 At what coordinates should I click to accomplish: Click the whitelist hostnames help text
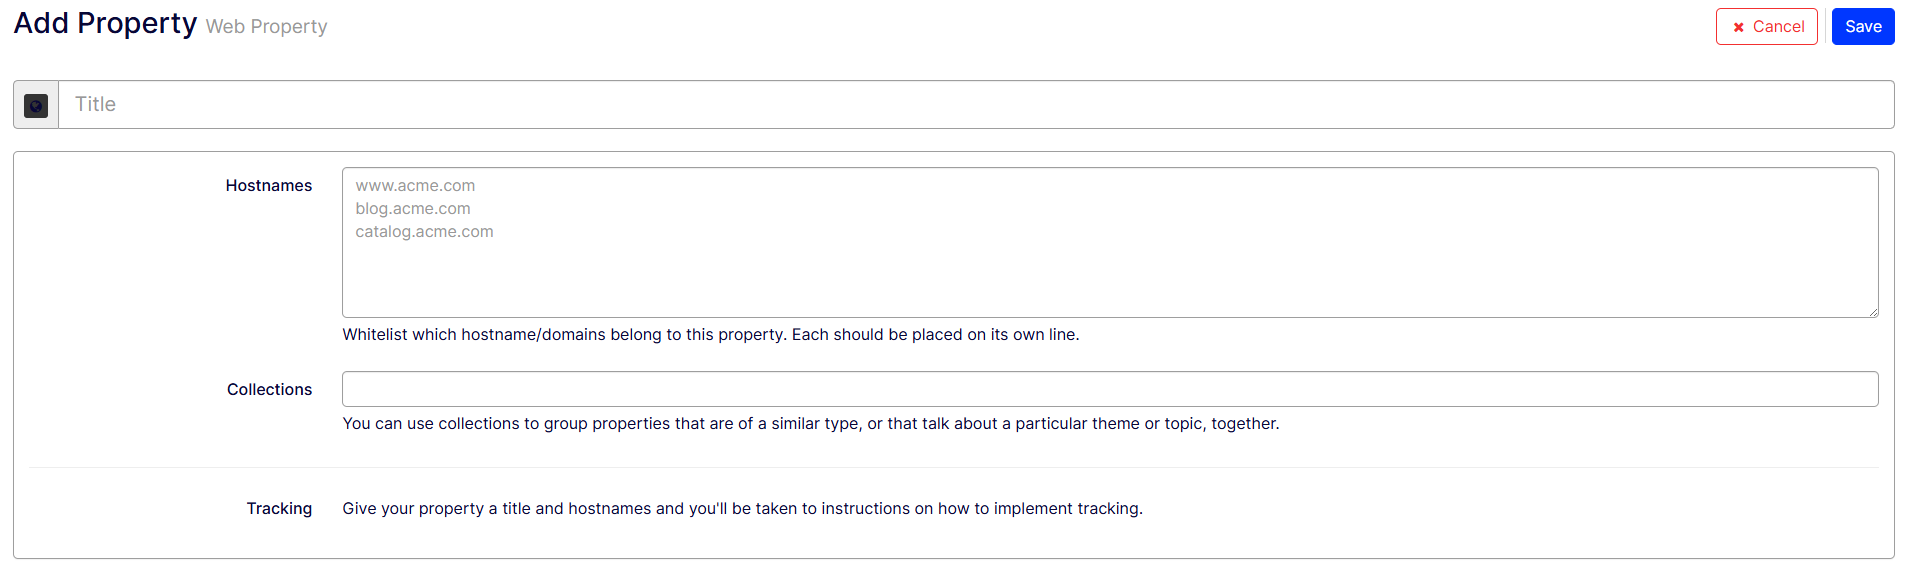click(711, 334)
